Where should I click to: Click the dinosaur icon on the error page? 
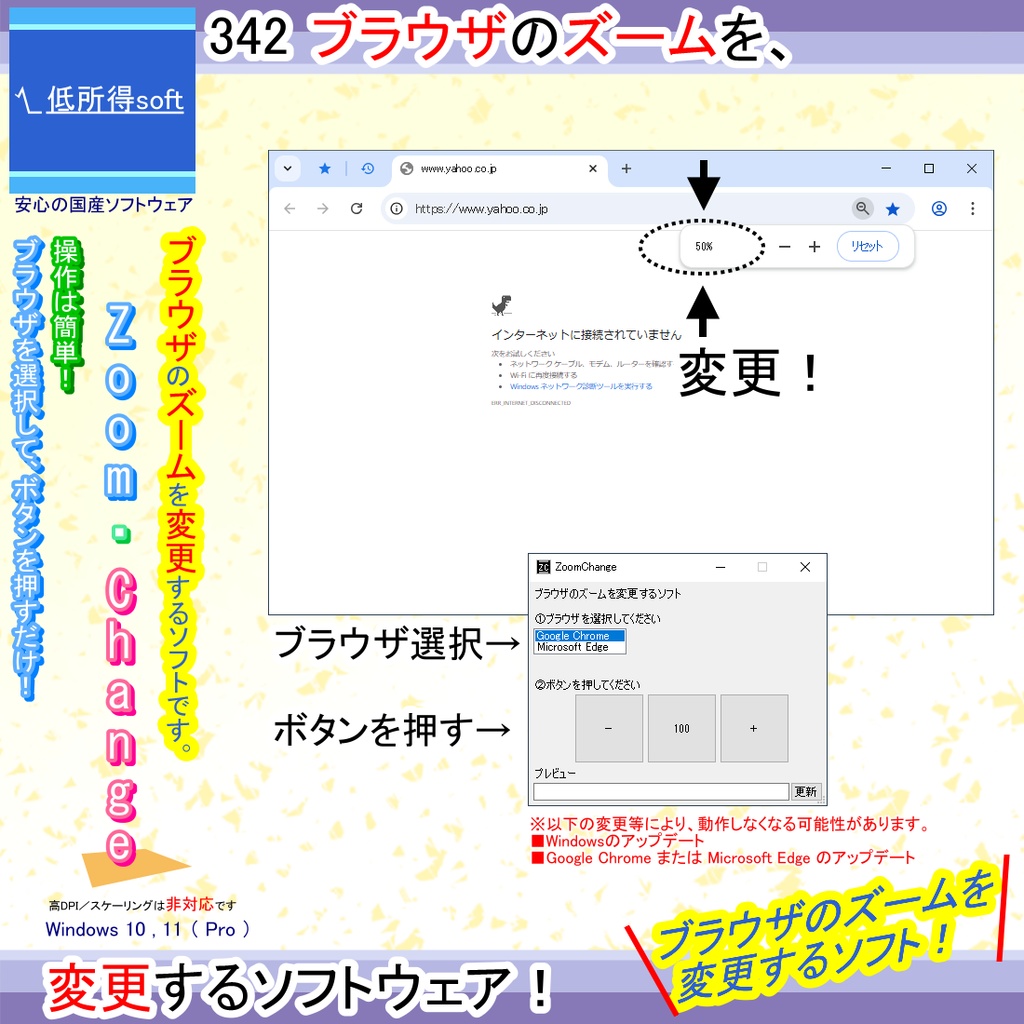click(502, 305)
